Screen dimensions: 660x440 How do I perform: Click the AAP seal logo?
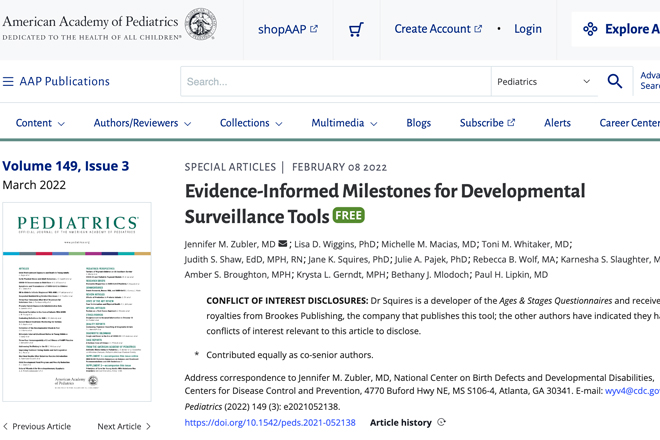(201, 24)
